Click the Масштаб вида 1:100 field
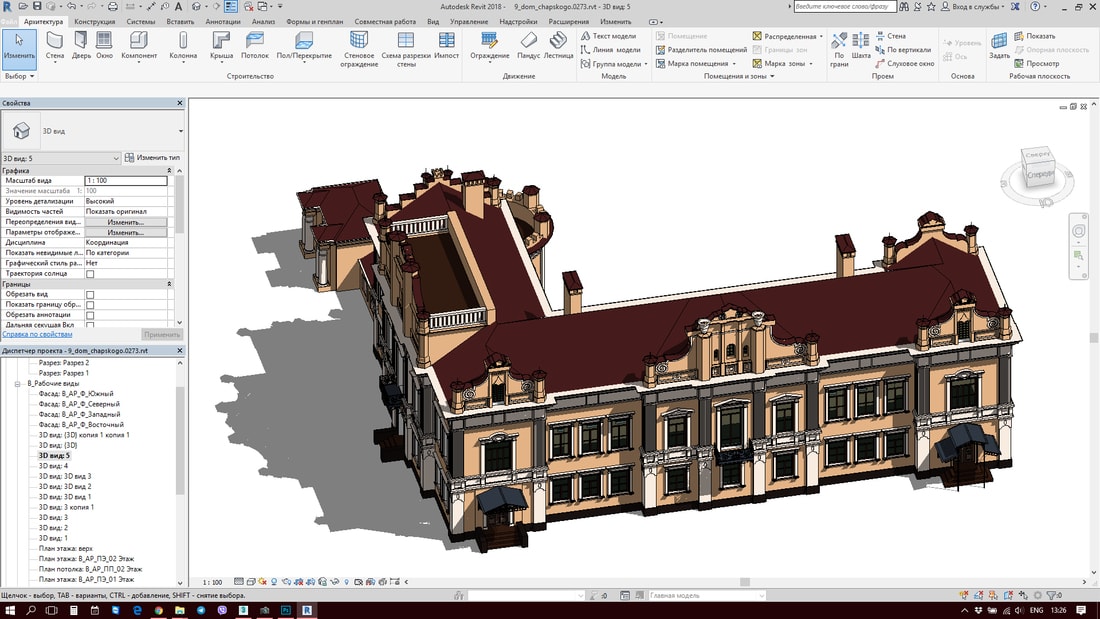The height and width of the screenshot is (619, 1100). [125, 181]
